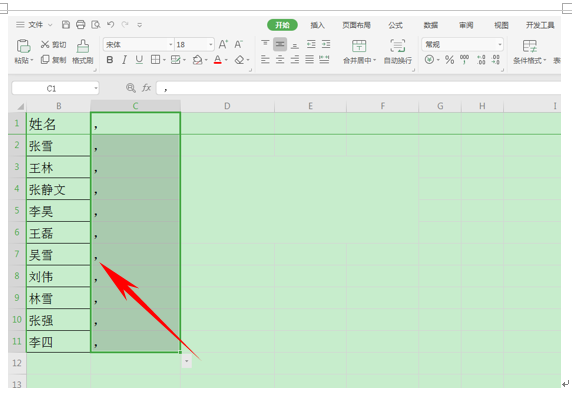Click the eraser clear icon
The image size is (572, 395).
click(239, 60)
